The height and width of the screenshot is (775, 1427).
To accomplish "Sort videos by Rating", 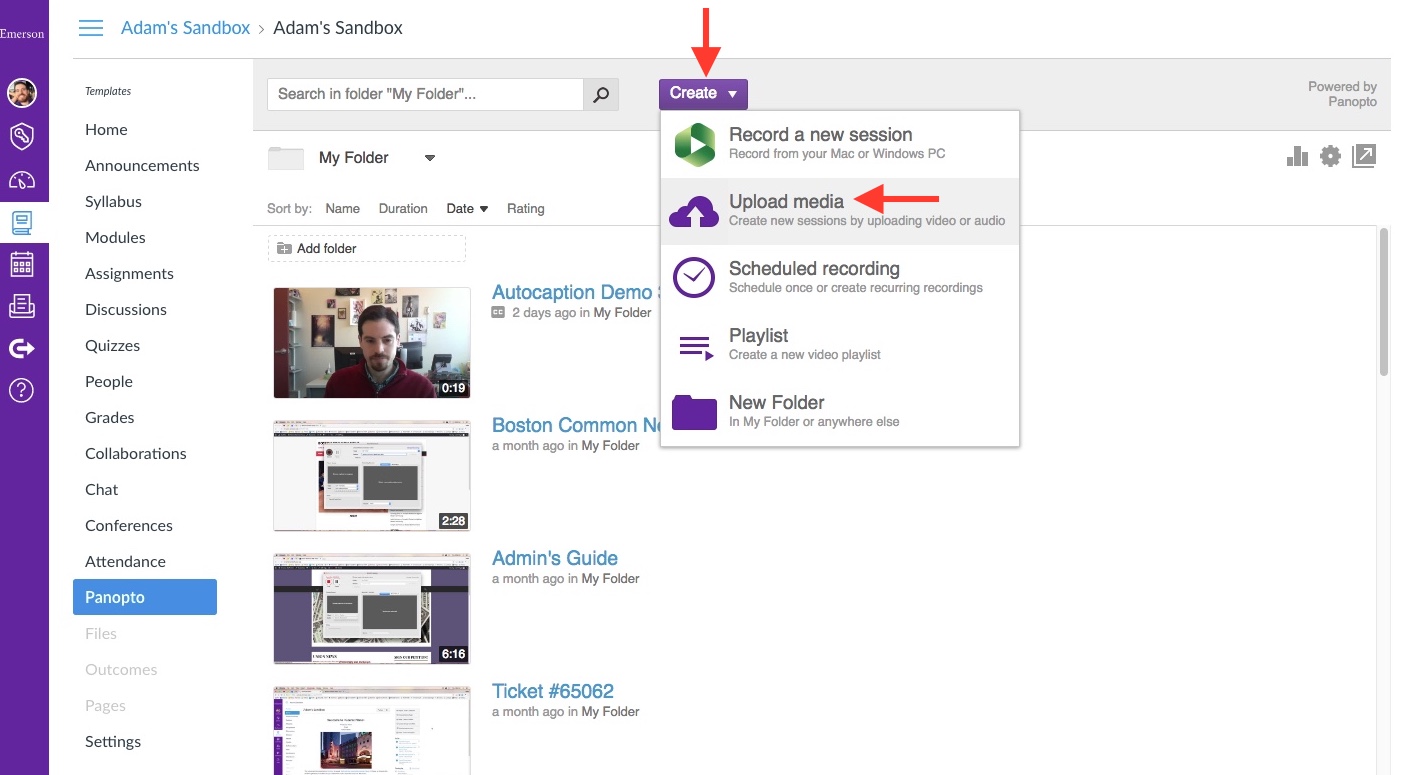I will [526, 209].
